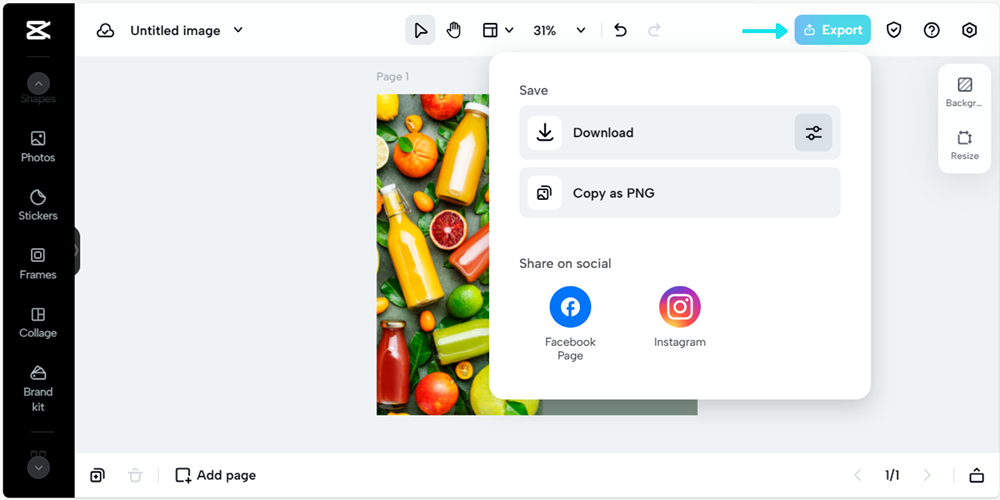
Task: Go to the next page arrow
Action: 927,475
